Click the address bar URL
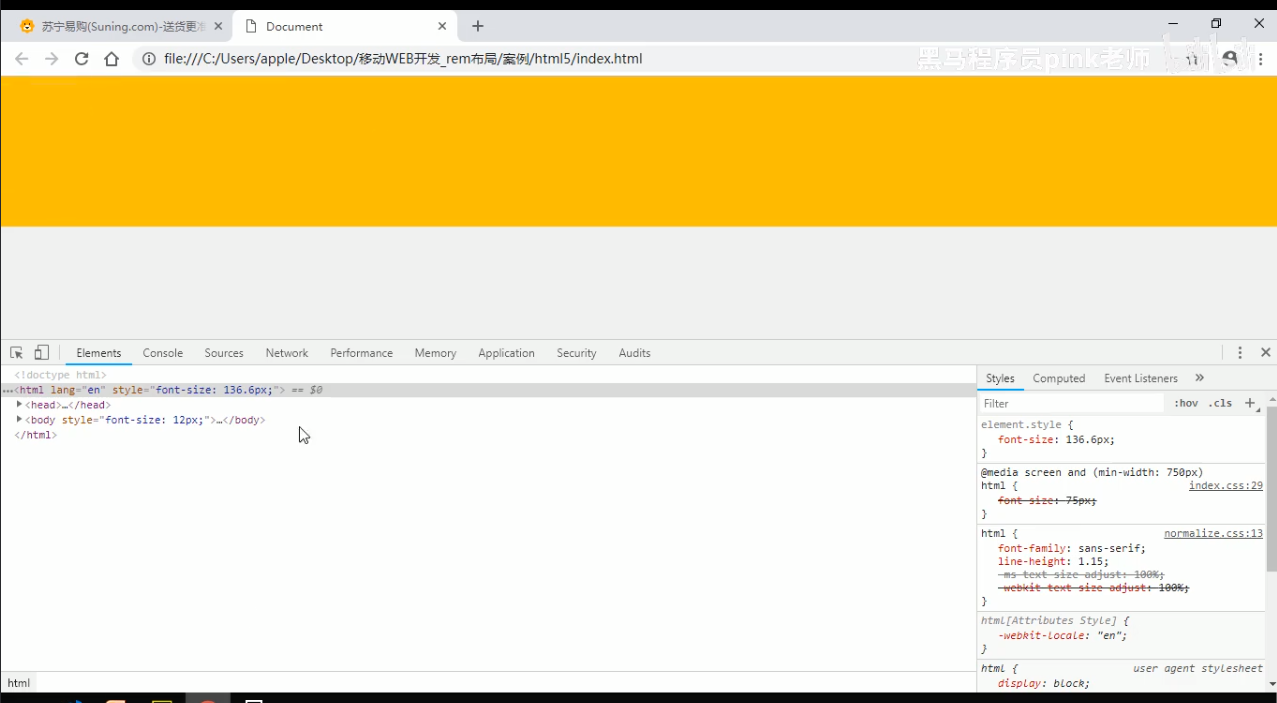Screen dimensions: 1277x703 [x=403, y=59]
